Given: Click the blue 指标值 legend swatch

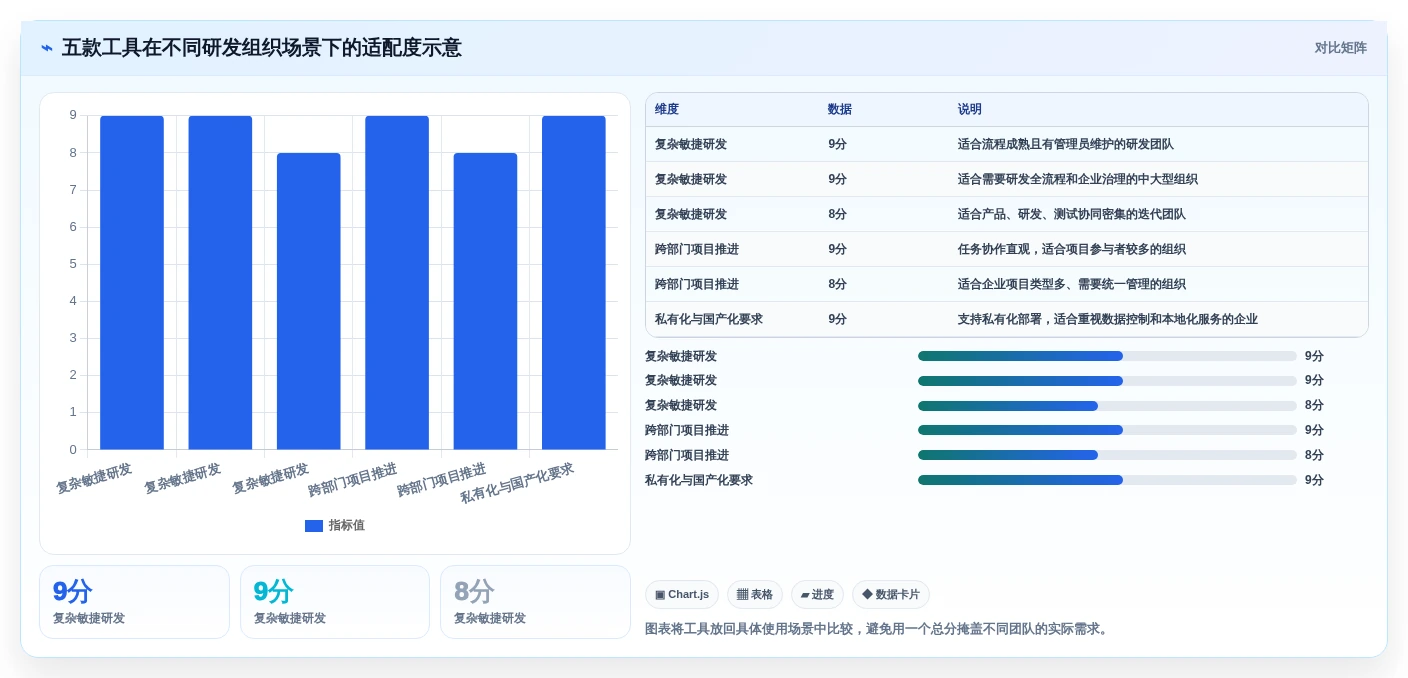Looking at the screenshot, I should 314,526.
